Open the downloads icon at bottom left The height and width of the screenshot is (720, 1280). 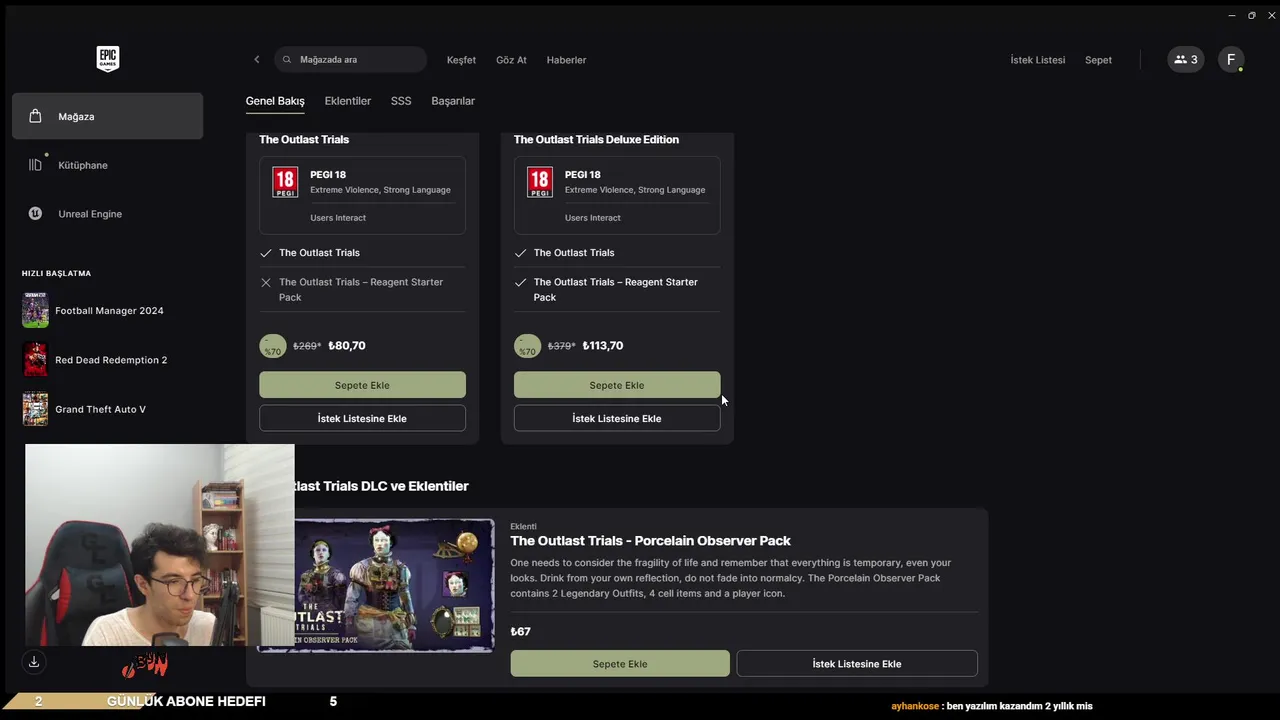click(x=33, y=662)
